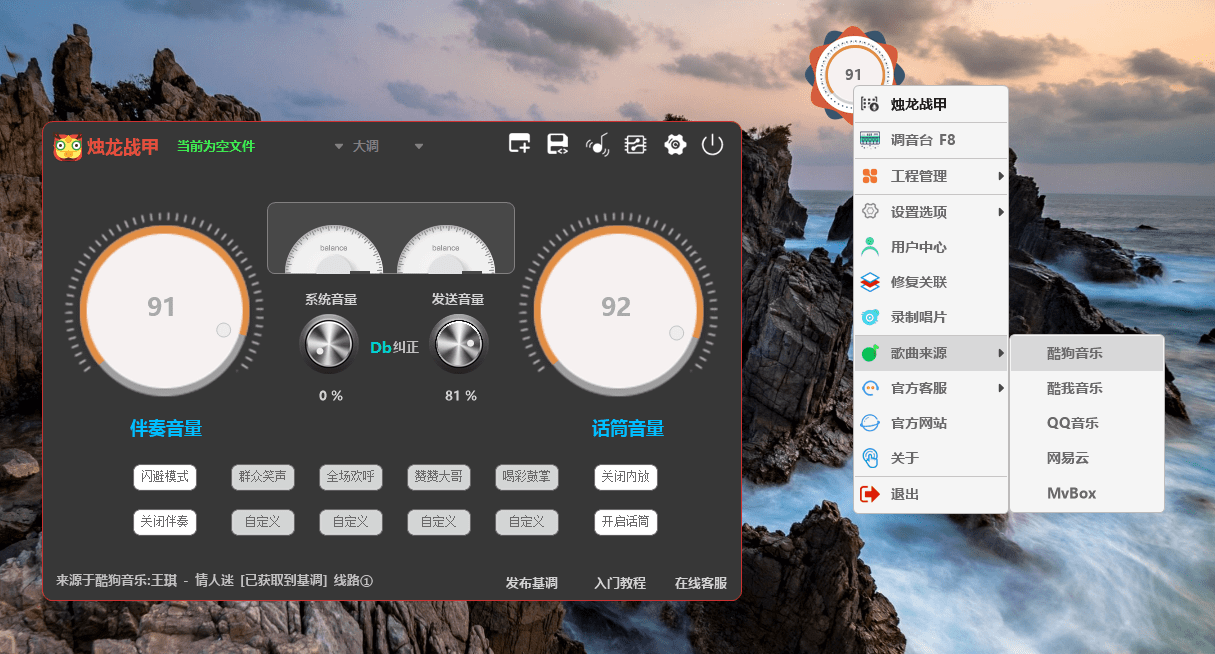Click the 当前为空文件 status text
The height and width of the screenshot is (654, 1215).
point(216,146)
